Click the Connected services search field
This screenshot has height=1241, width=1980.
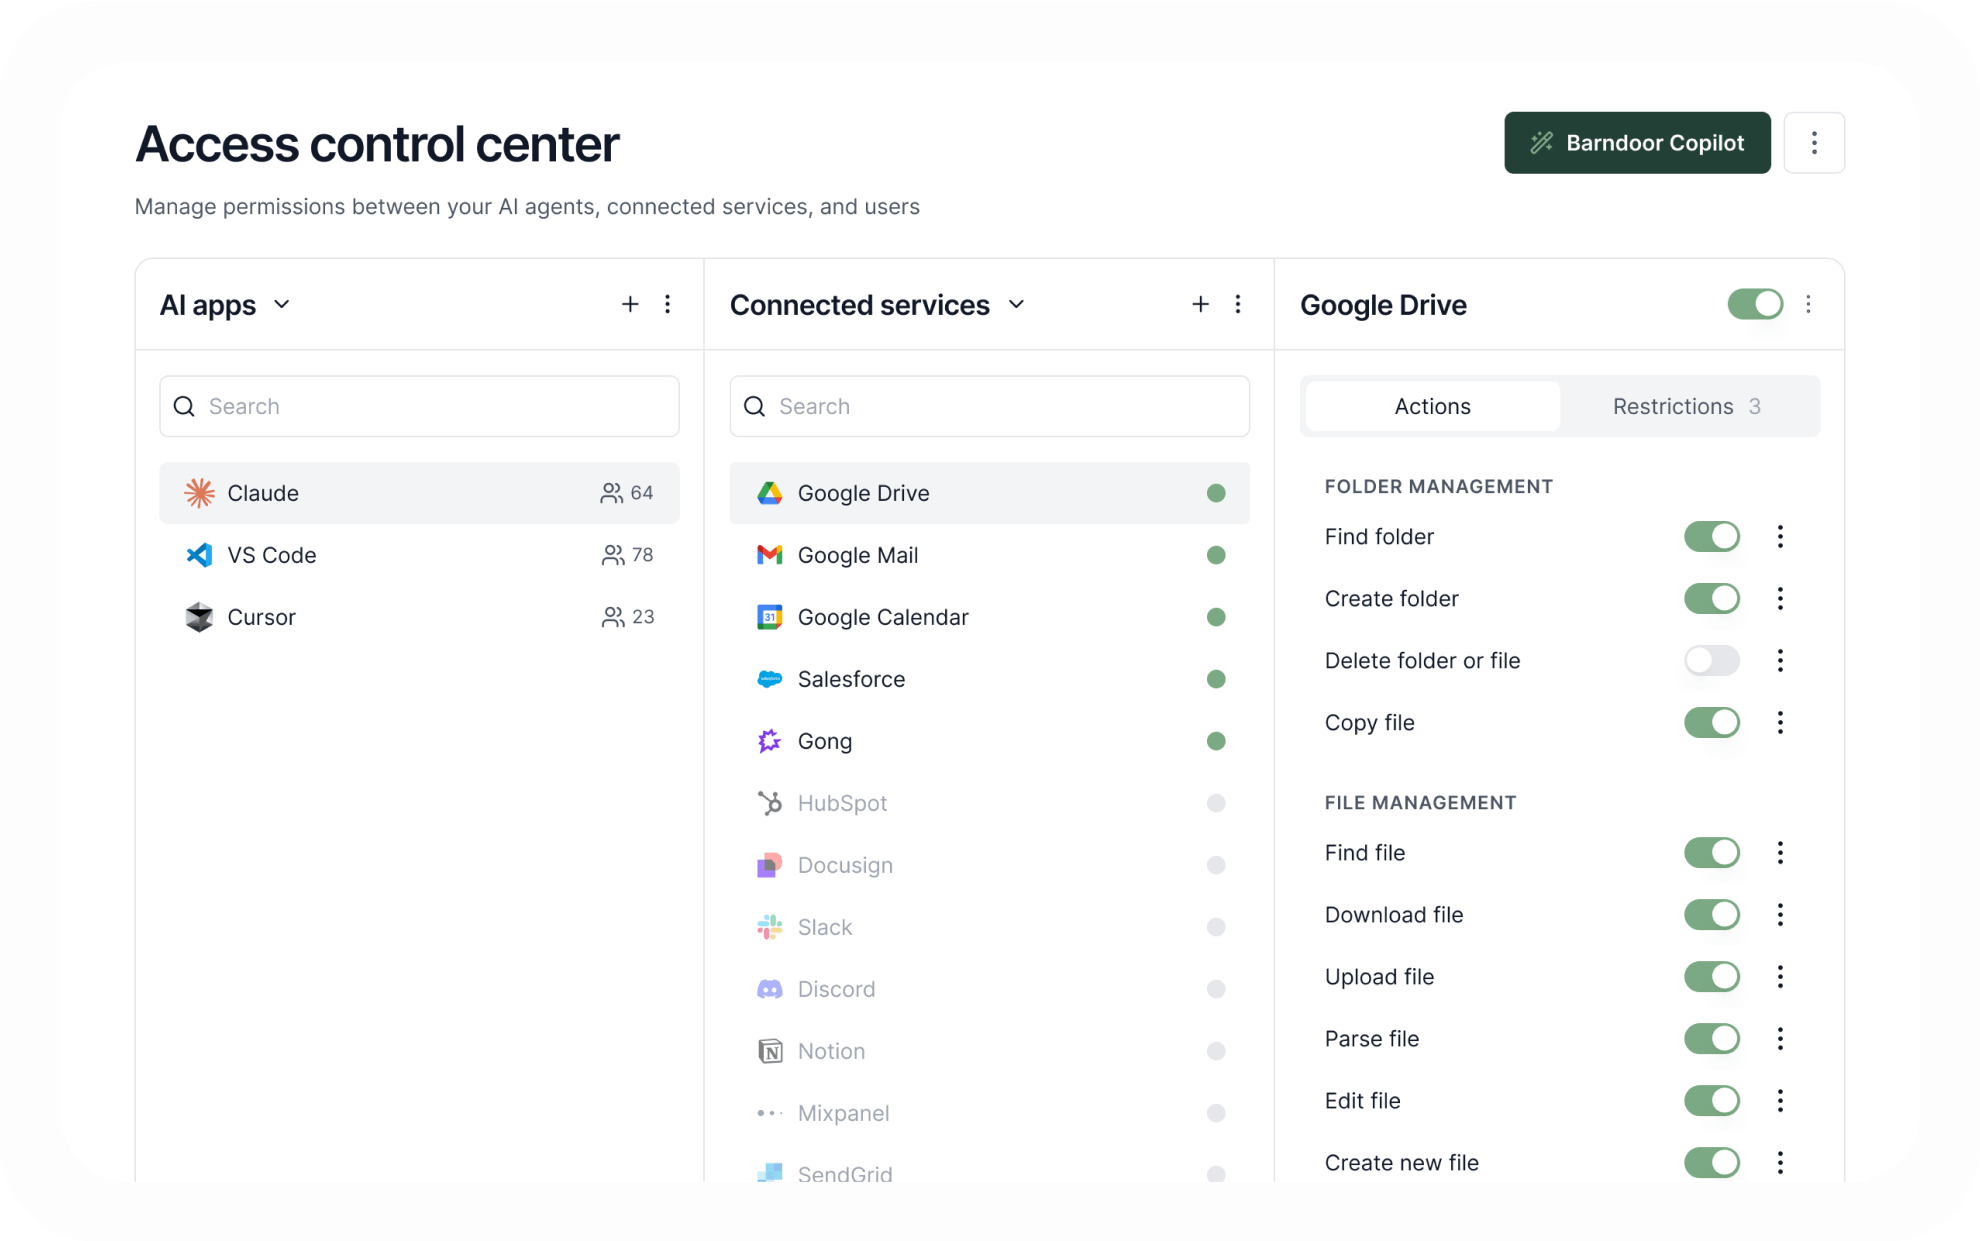[1000, 406]
